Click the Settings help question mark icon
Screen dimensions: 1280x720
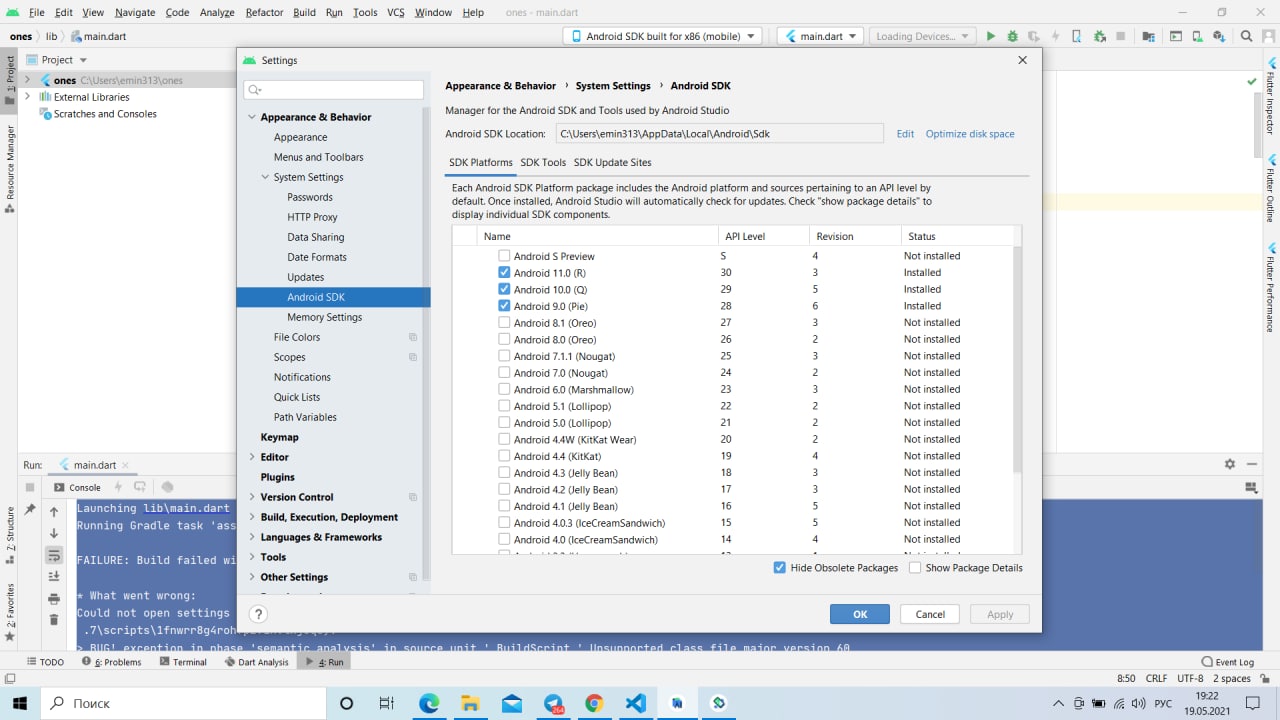point(258,614)
